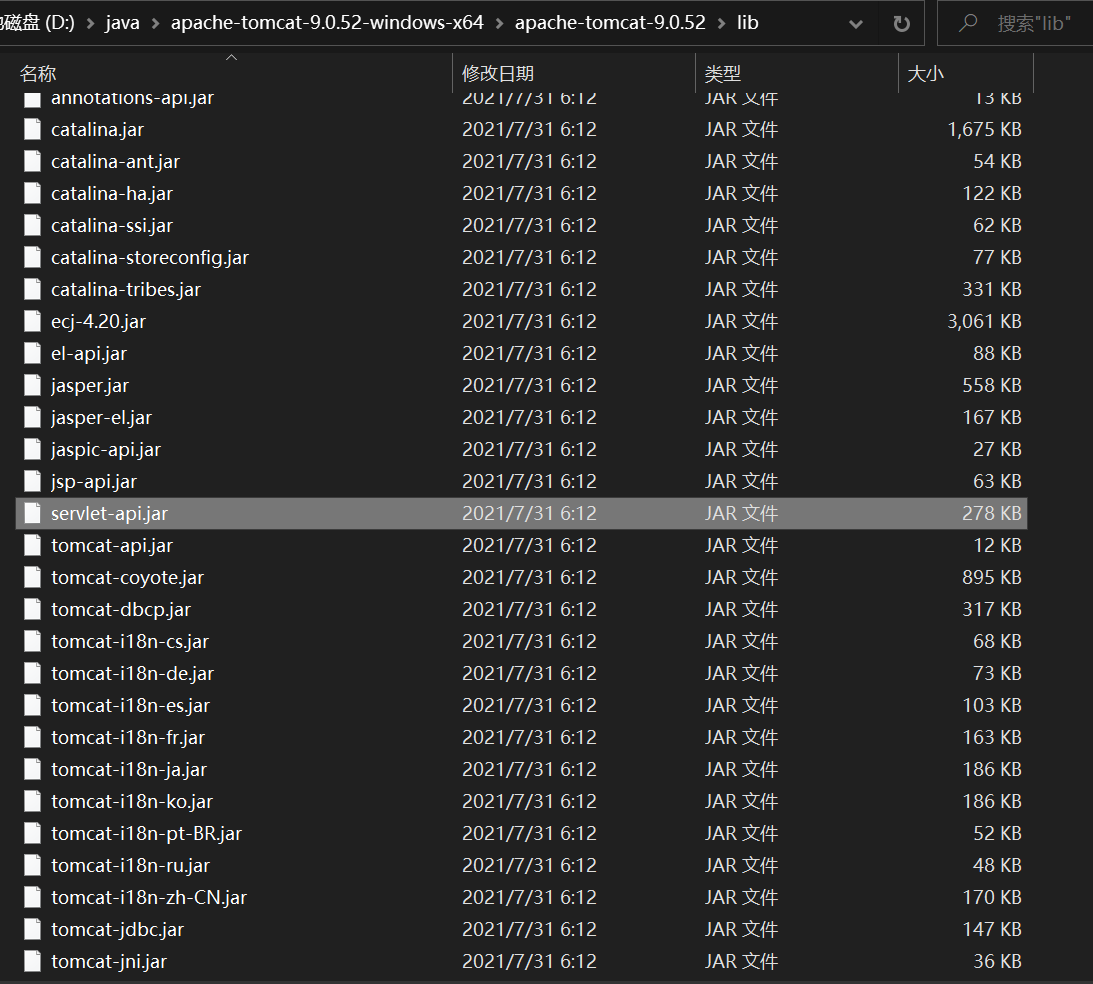Select the lib breadcrumb segment
Screen dimensions: 1093x984
748,23
